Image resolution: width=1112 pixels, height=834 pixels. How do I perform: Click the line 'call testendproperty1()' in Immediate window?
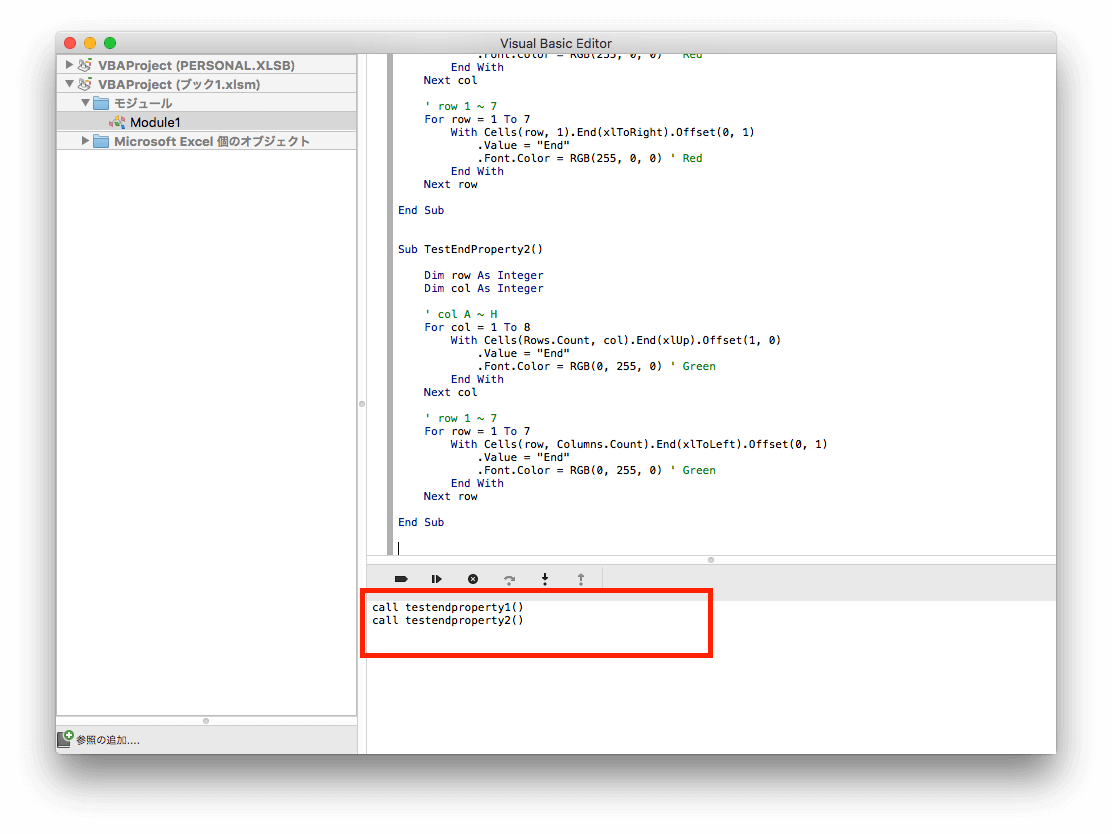coord(447,607)
